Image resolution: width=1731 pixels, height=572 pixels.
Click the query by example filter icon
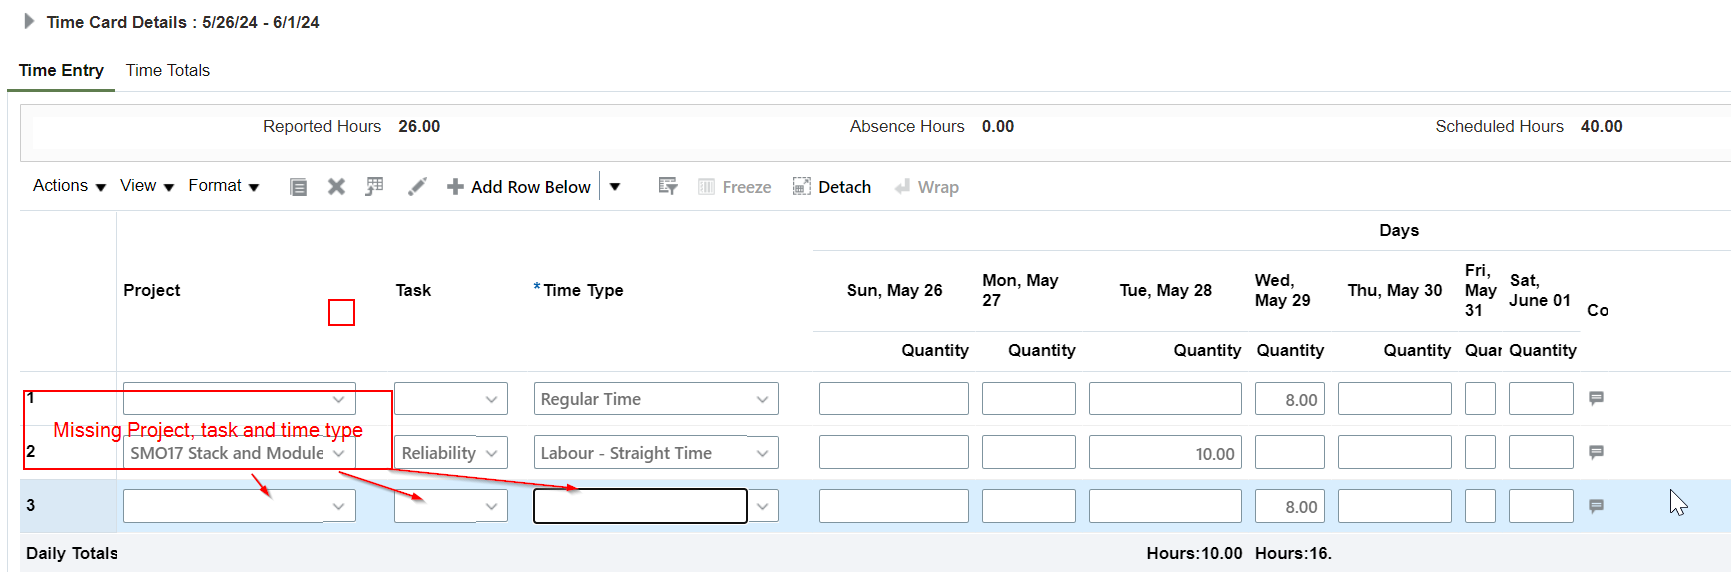coord(668,187)
